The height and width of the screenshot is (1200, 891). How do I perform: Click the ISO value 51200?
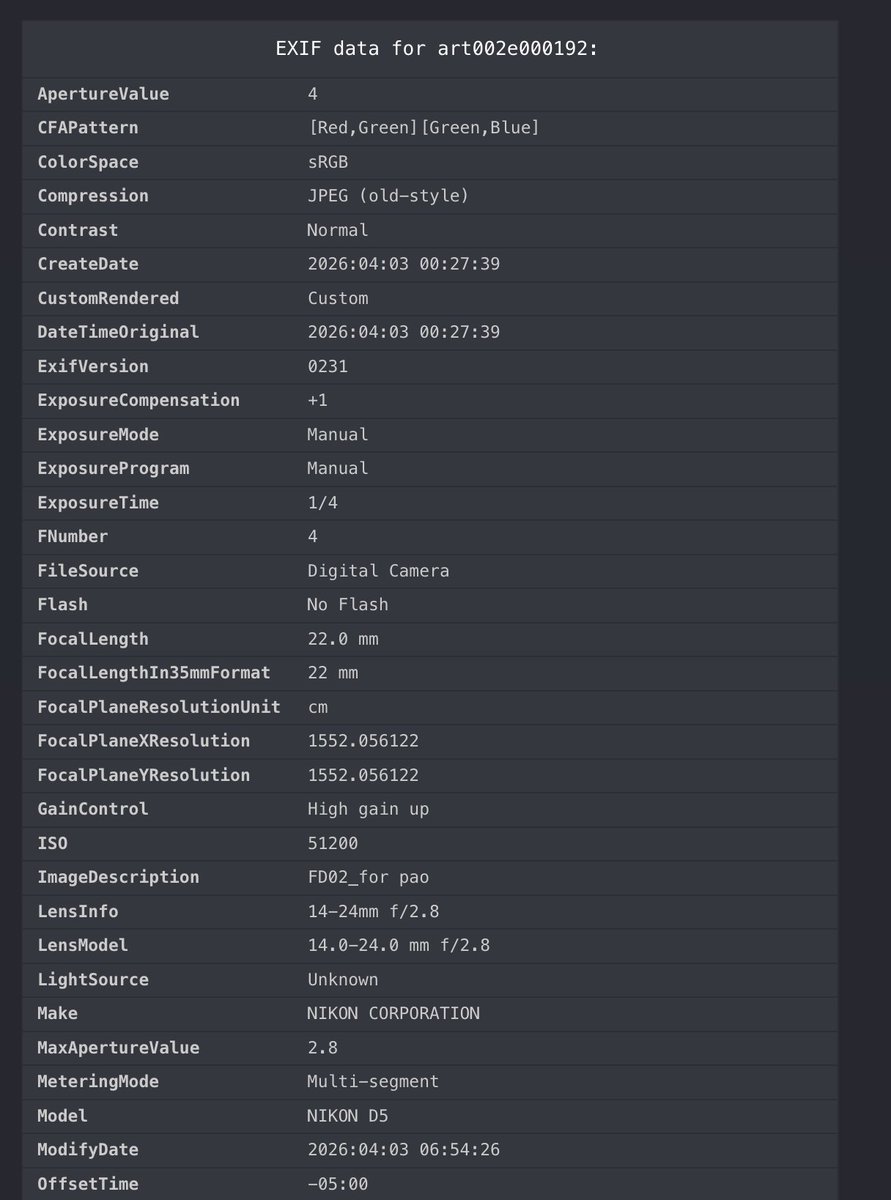click(332, 843)
